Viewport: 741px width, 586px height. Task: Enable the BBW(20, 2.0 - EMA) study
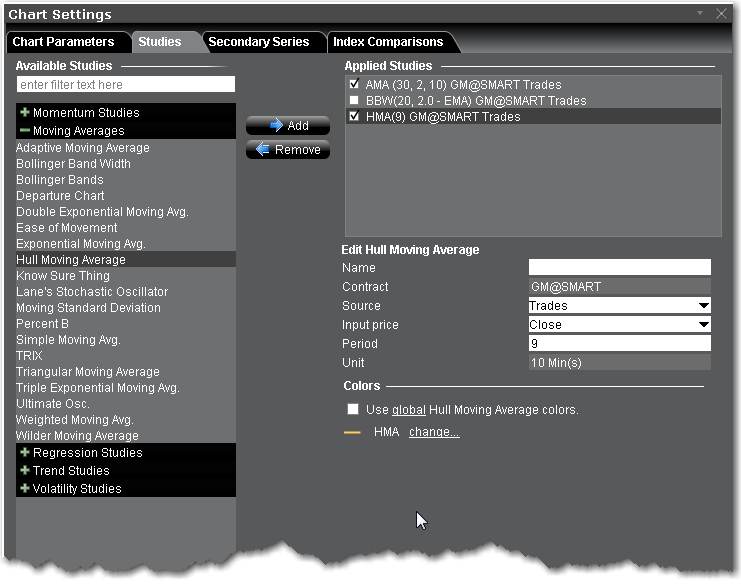354,101
